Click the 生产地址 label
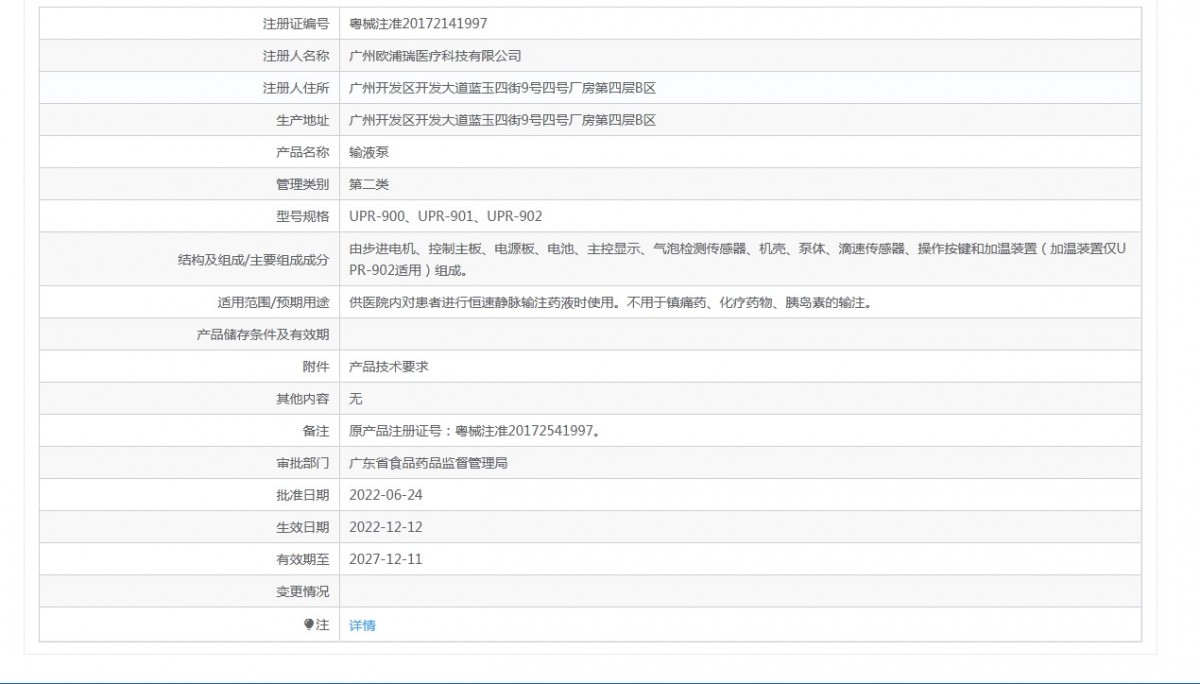This screenshot has width=1200, height=684. point(302,120)
